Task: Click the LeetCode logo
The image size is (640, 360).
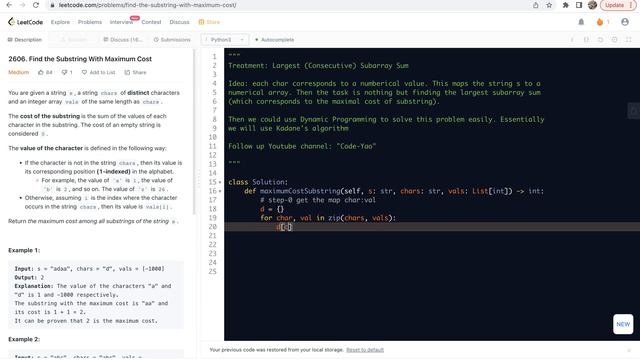Action: tap(25, 22)
